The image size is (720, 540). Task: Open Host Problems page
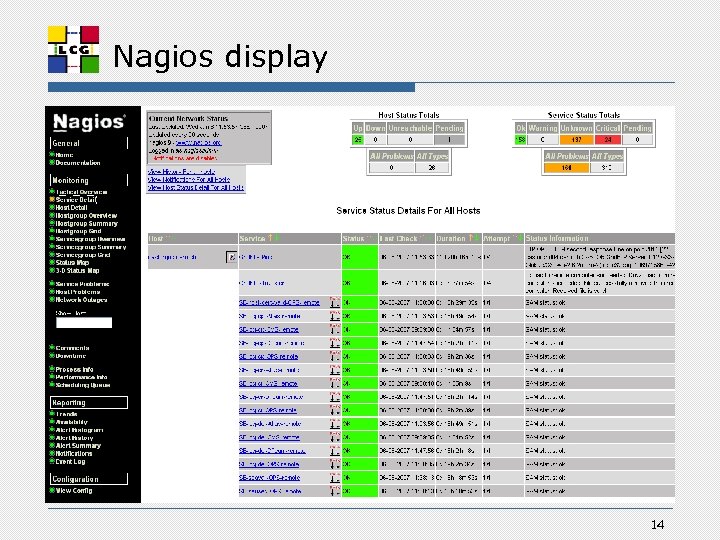78,292
